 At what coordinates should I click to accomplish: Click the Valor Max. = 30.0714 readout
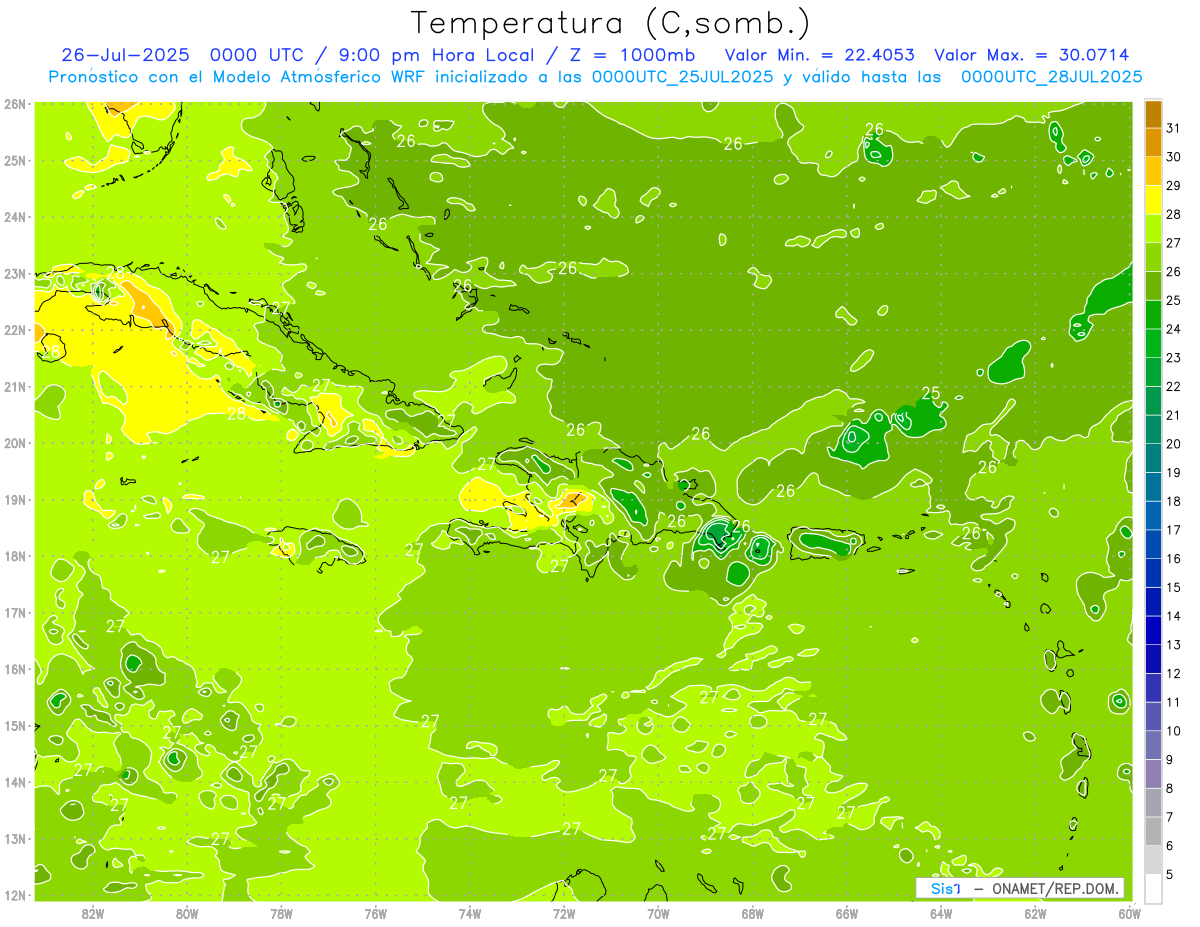tap(1032, 55)
